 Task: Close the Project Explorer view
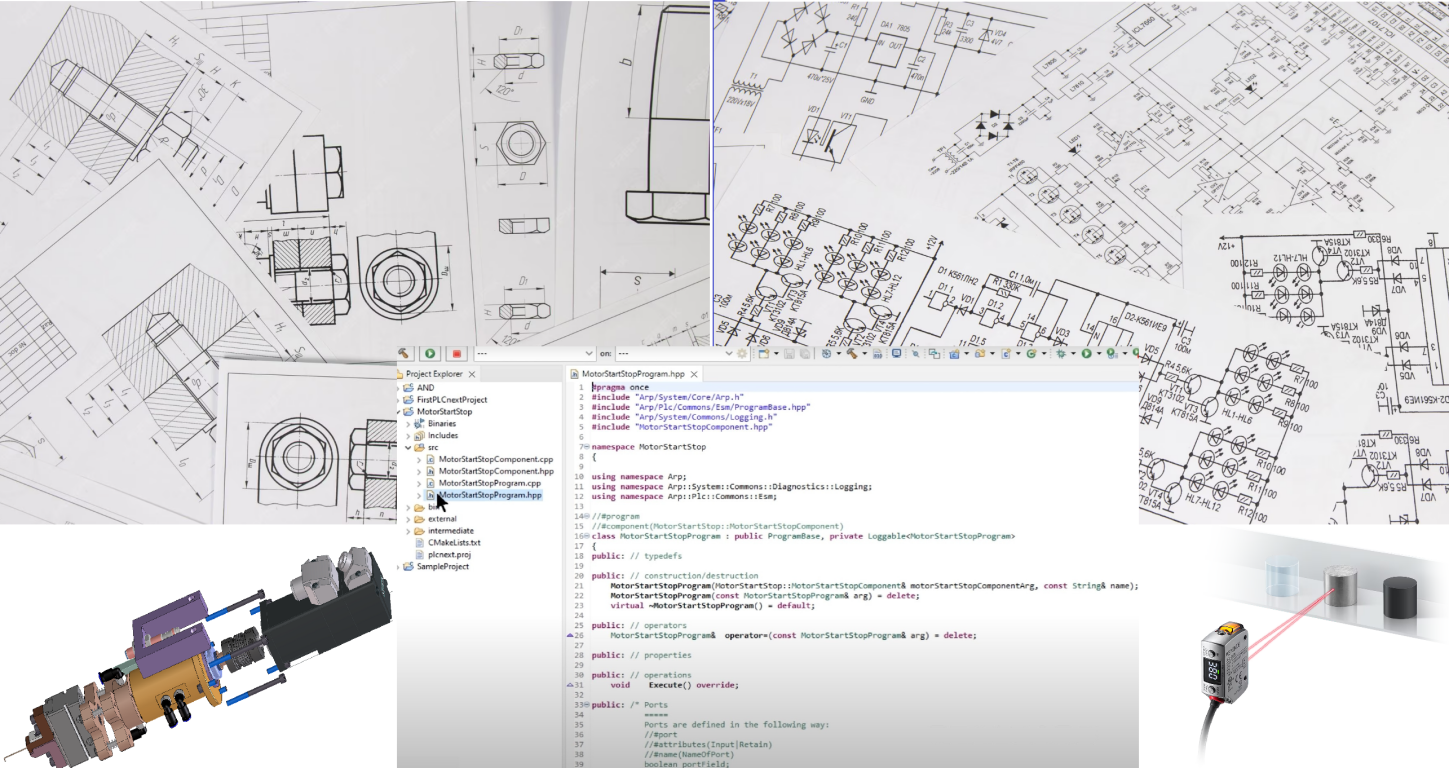(x=472, y=374)
